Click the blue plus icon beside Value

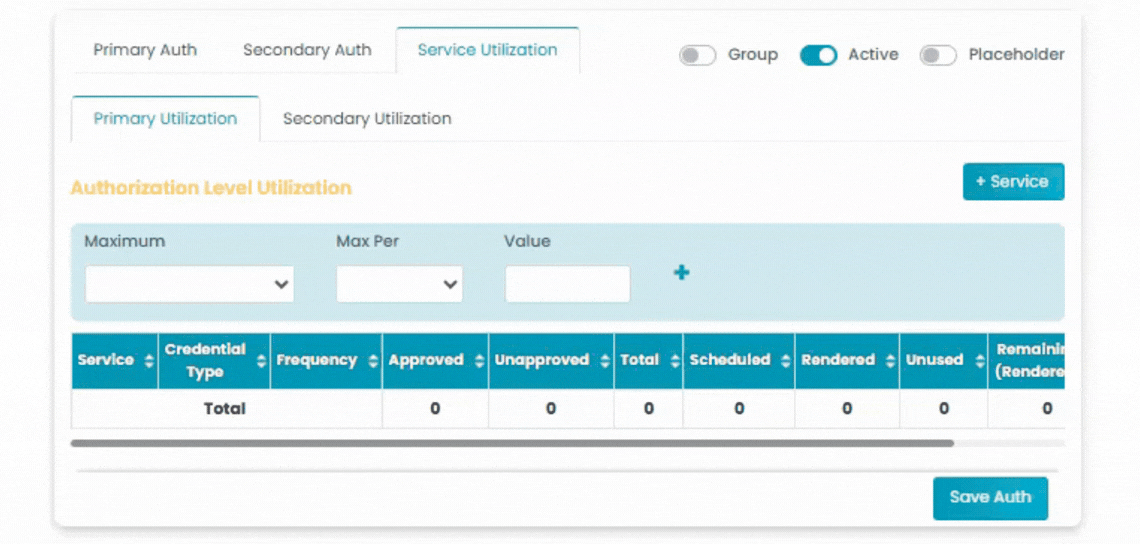(681, 272)
